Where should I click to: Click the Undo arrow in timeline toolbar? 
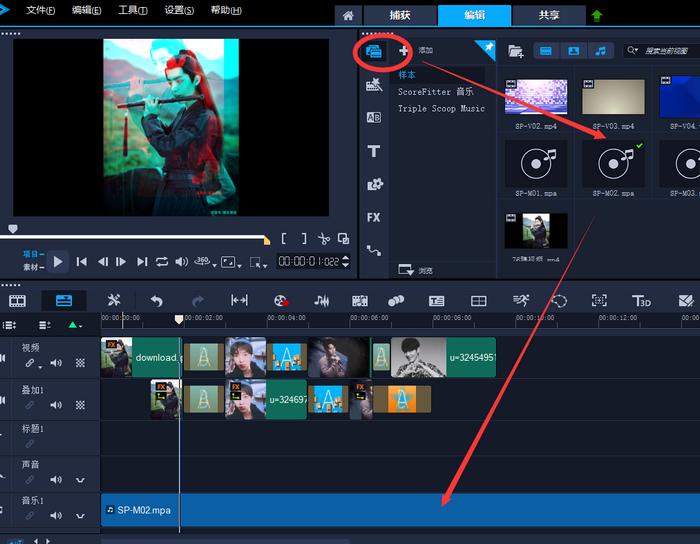(156, 300)
